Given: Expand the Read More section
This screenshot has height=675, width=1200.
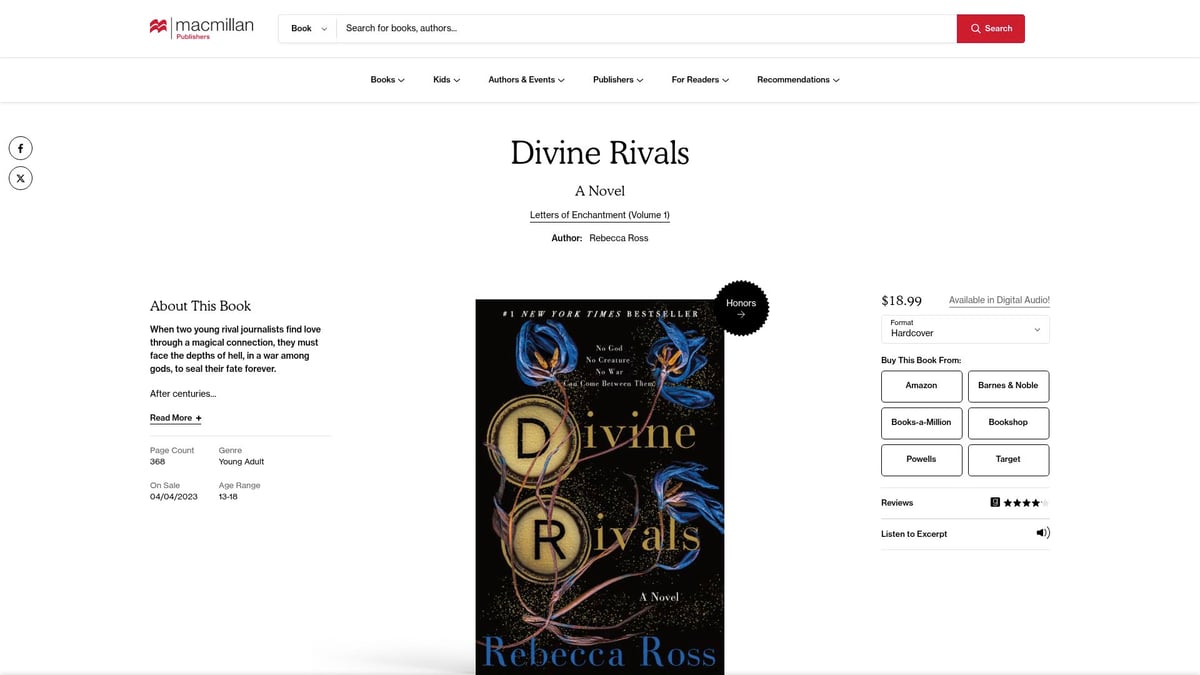Looking at the screenshot, I should click(x=174, y=417).
